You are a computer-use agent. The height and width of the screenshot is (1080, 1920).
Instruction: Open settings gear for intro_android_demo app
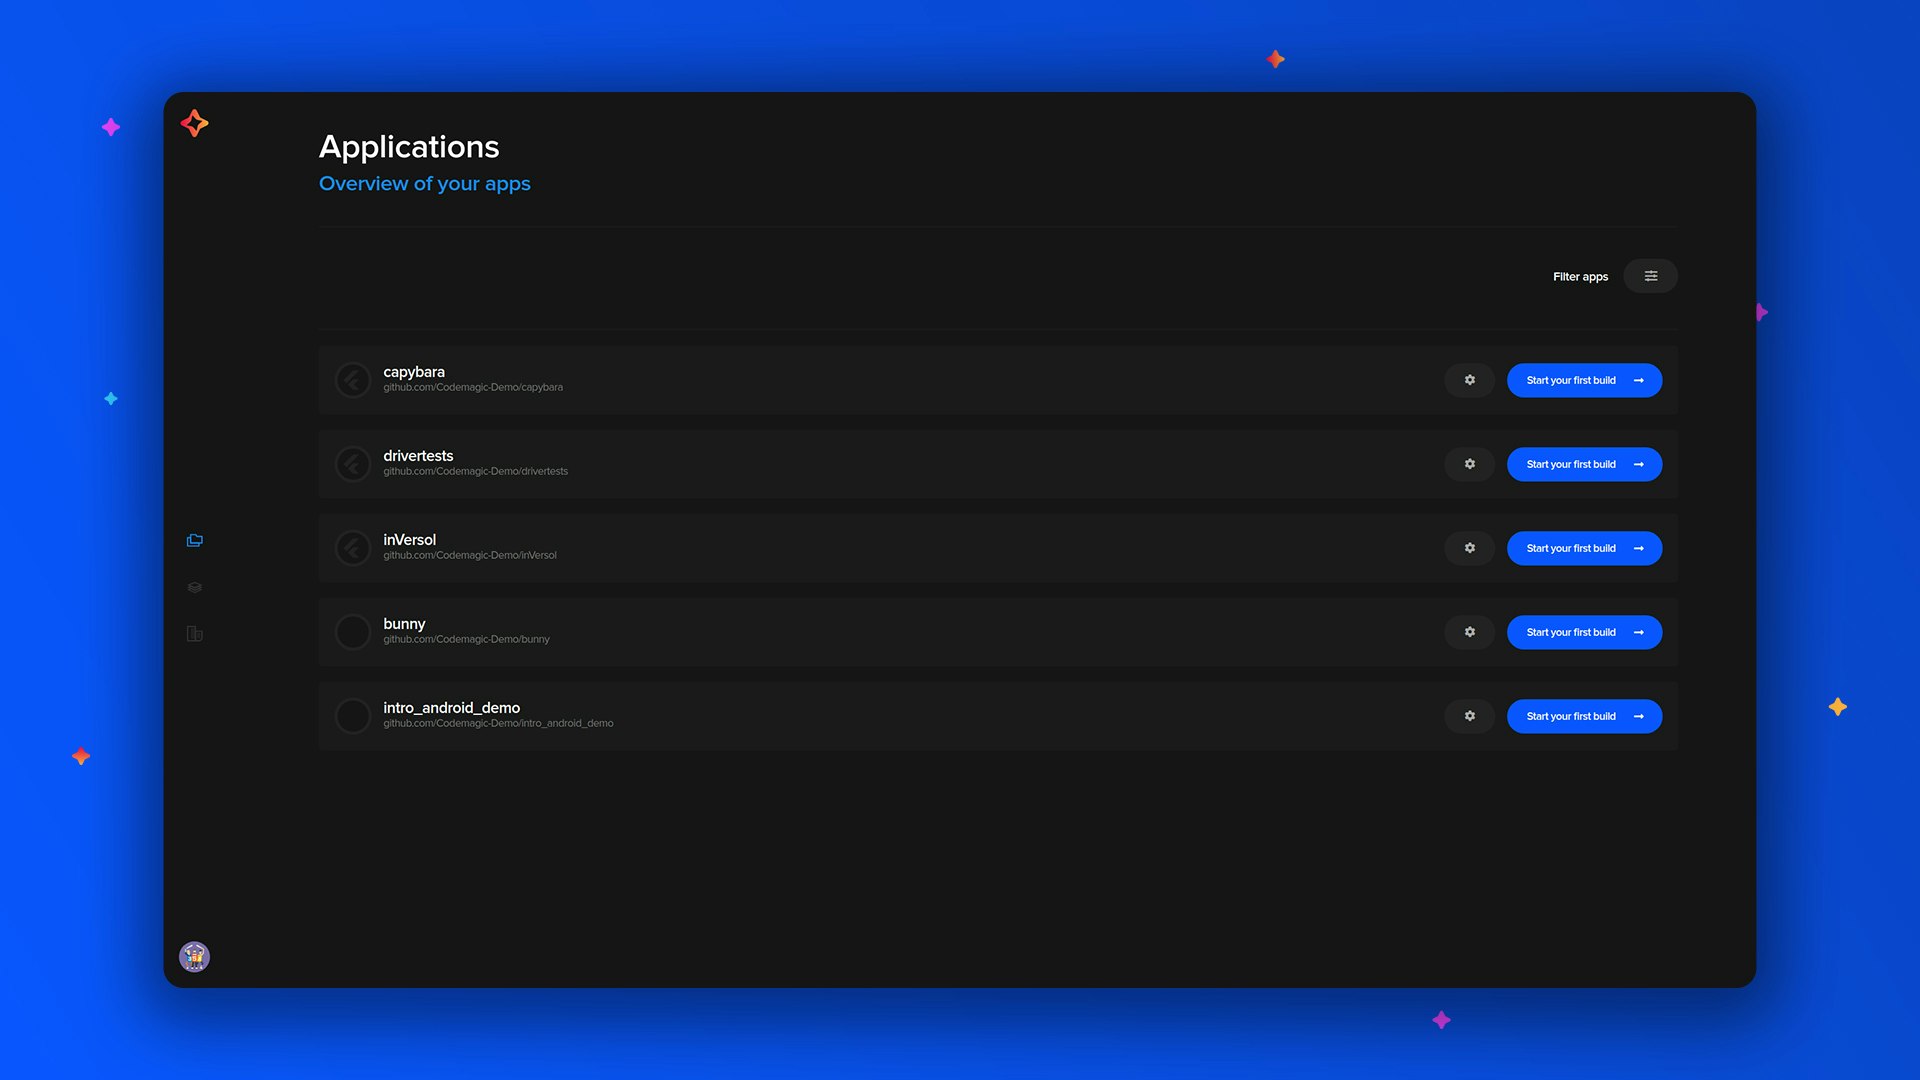[x=1469, y=716]
